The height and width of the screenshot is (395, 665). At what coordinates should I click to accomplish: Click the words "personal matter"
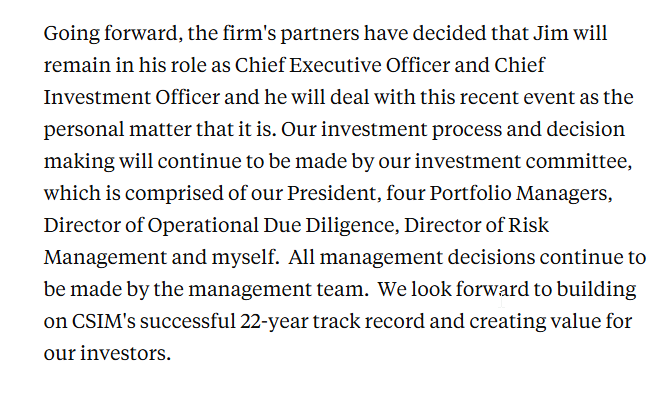pyautogui.click(x=117, y=130)
